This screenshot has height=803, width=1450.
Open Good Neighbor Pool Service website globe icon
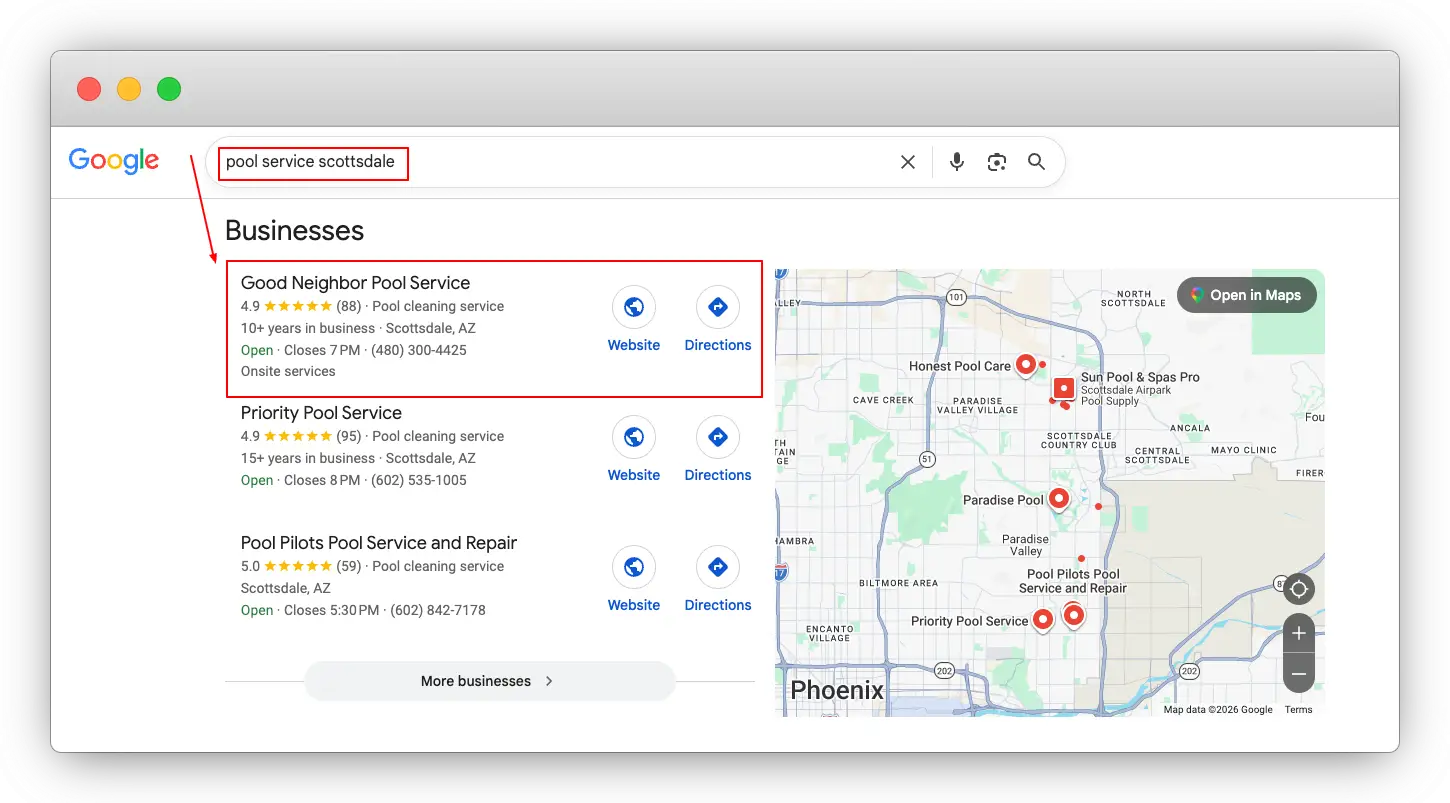point(634,307)
